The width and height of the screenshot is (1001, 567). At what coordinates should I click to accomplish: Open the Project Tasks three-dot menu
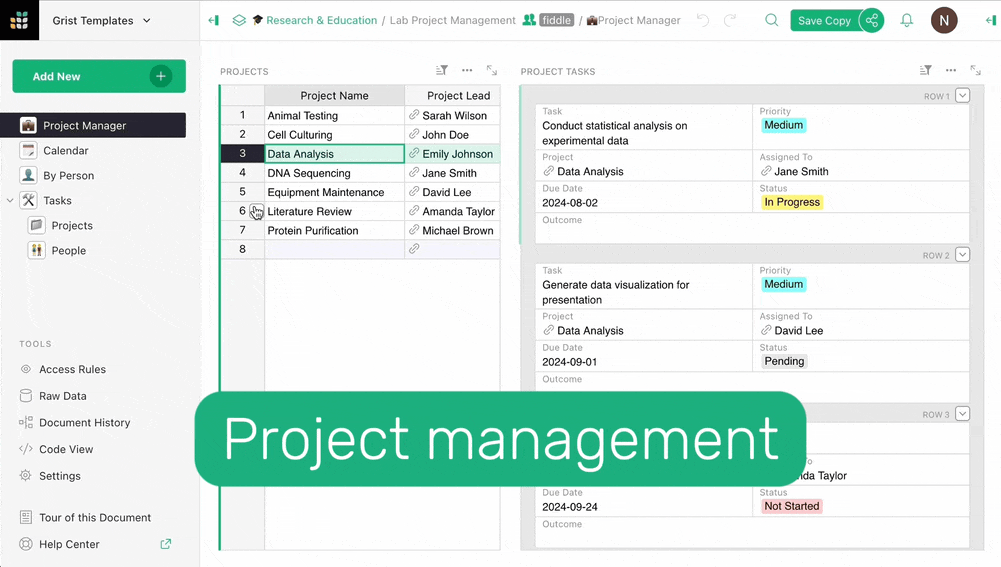coord(950,71)
